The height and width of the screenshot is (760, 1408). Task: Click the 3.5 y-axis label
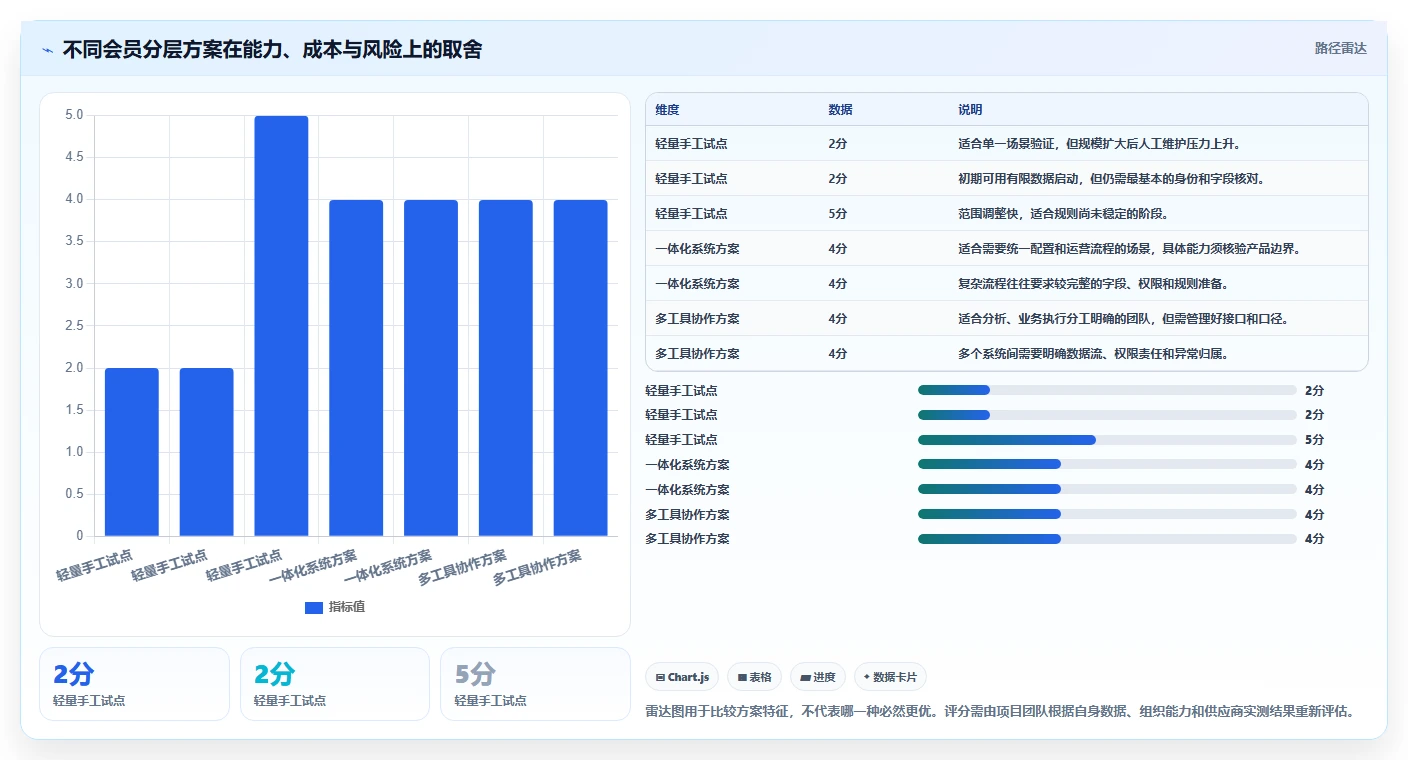pos(74,241)
